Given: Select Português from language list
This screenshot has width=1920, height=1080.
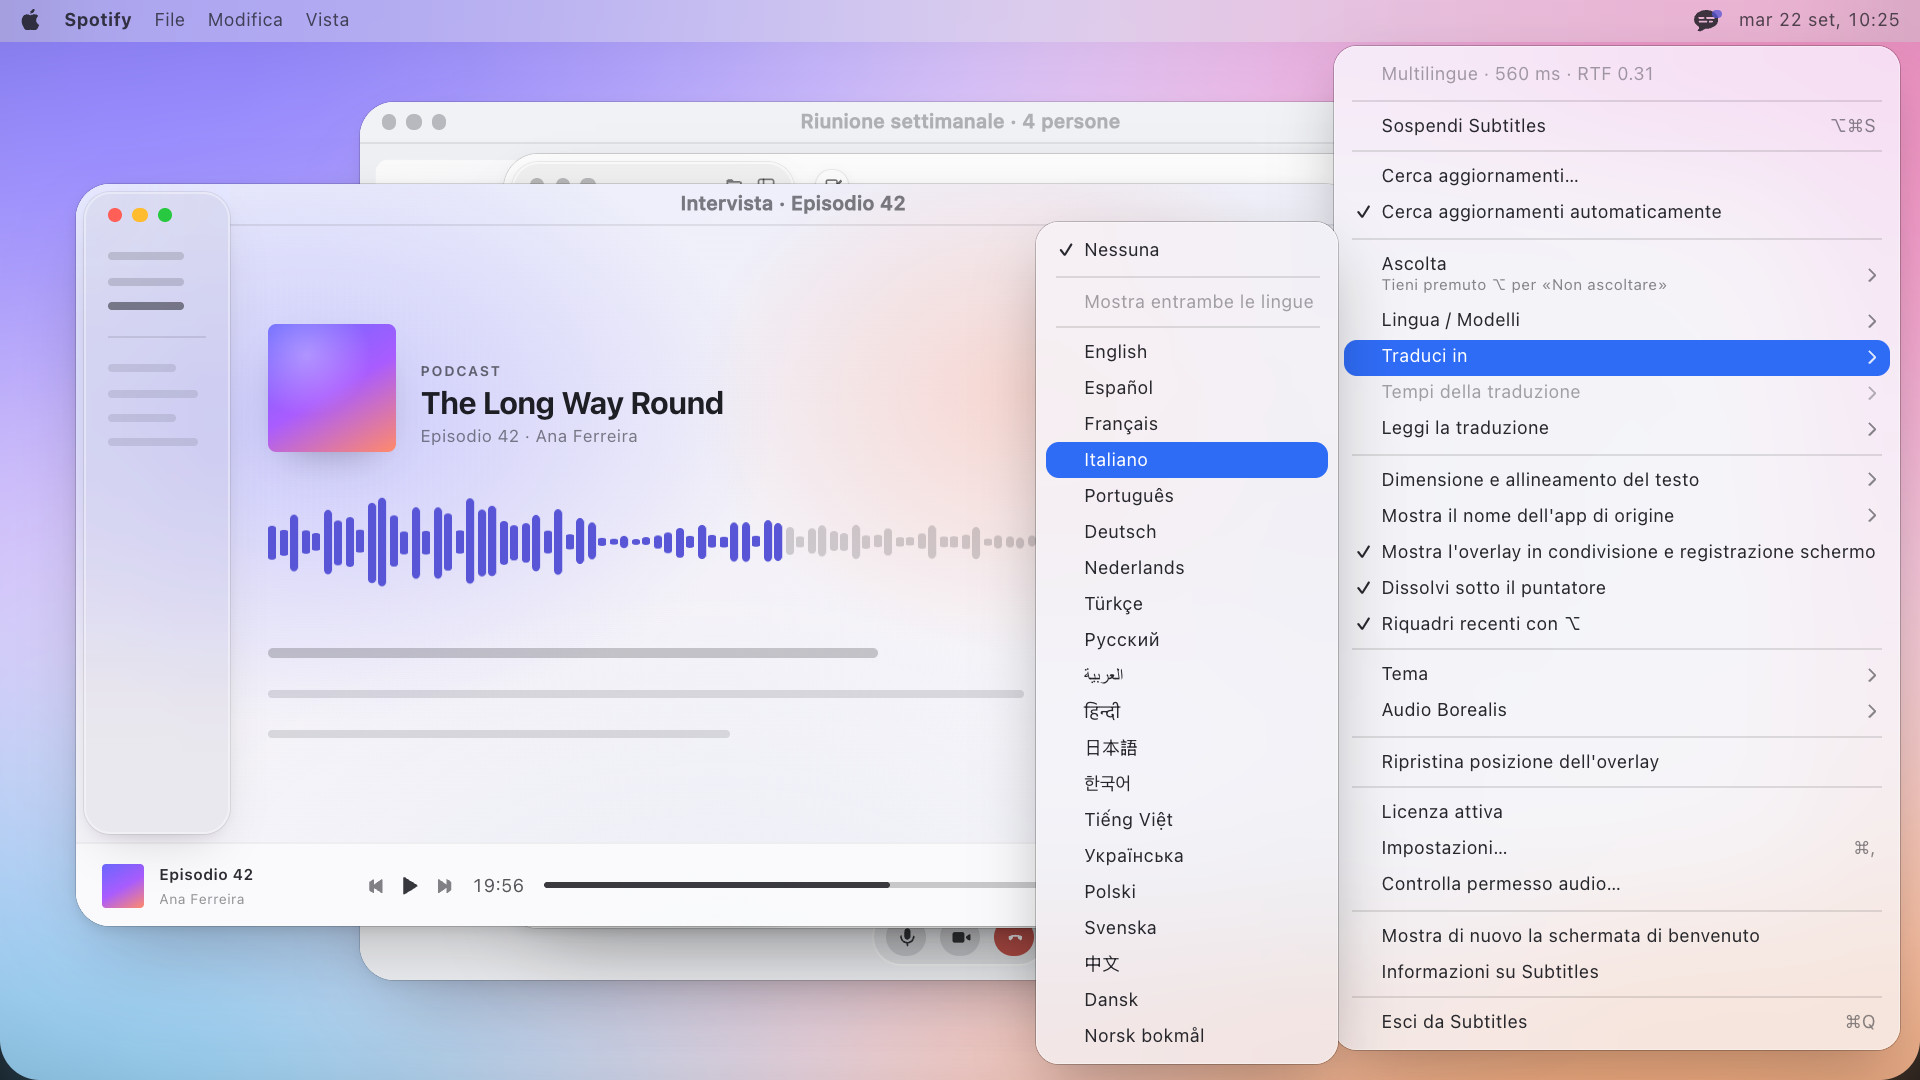Looking at the screenshot, I should 1186,496.
